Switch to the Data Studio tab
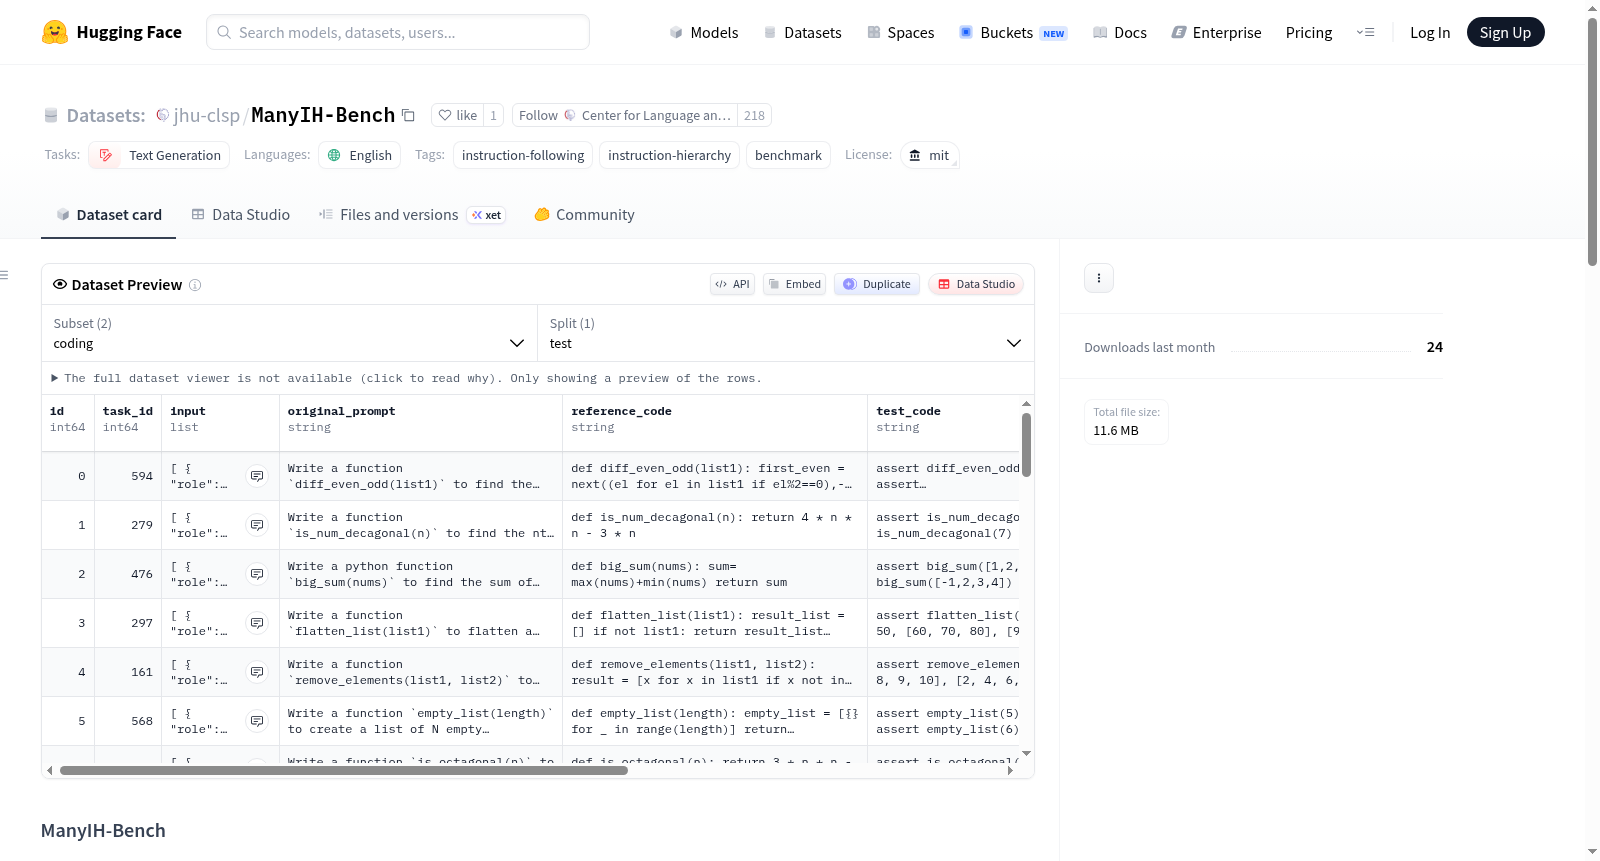 coord(241,214)
